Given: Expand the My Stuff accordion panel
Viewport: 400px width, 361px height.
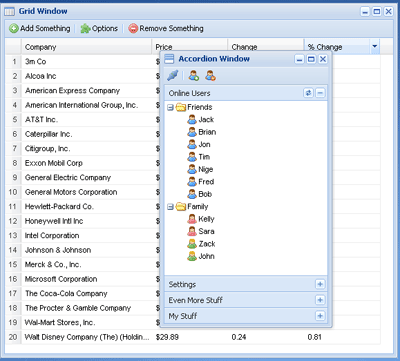Looking at the screenshot, I should pos(320,316).
